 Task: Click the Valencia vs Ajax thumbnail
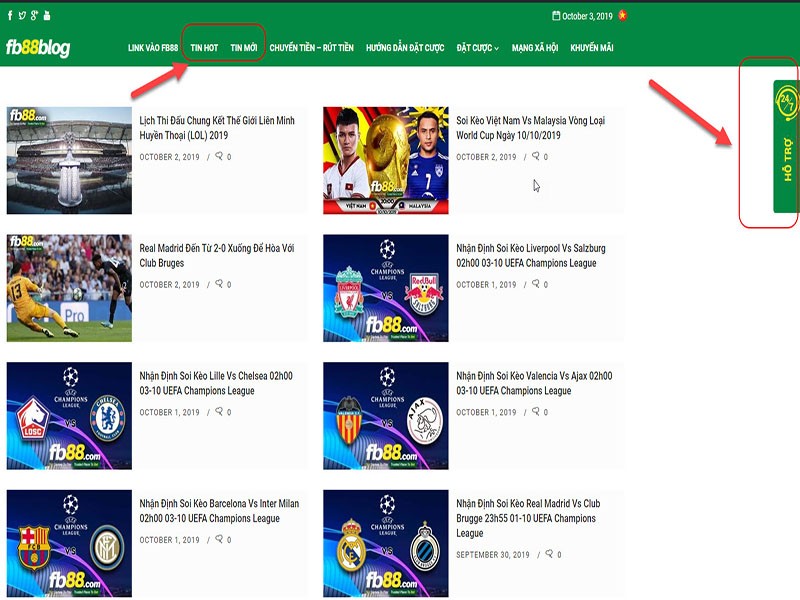[x=386, y=416]
